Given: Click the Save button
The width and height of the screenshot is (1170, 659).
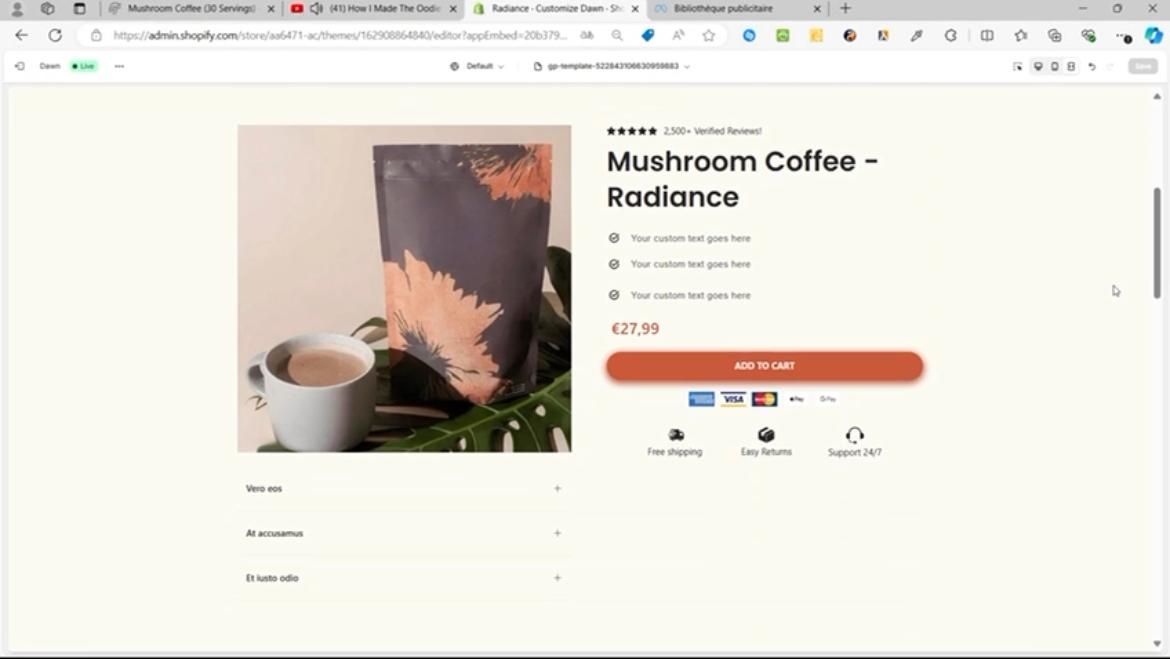Looking at the screenshot, I should (x=1142, y=66).
